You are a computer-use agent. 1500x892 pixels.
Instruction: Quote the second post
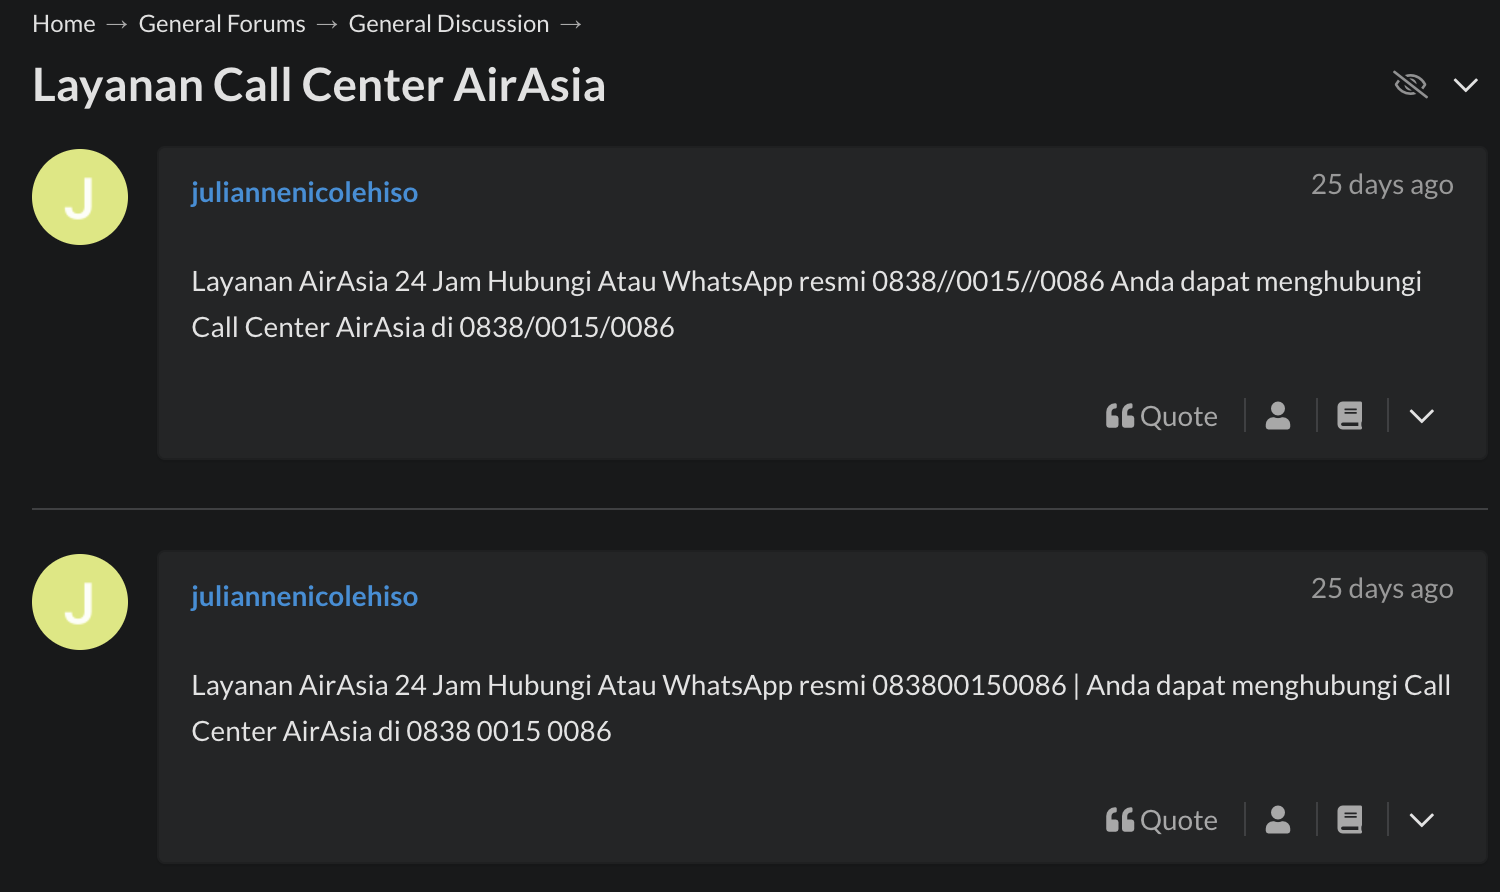(x=1162, y=820)
